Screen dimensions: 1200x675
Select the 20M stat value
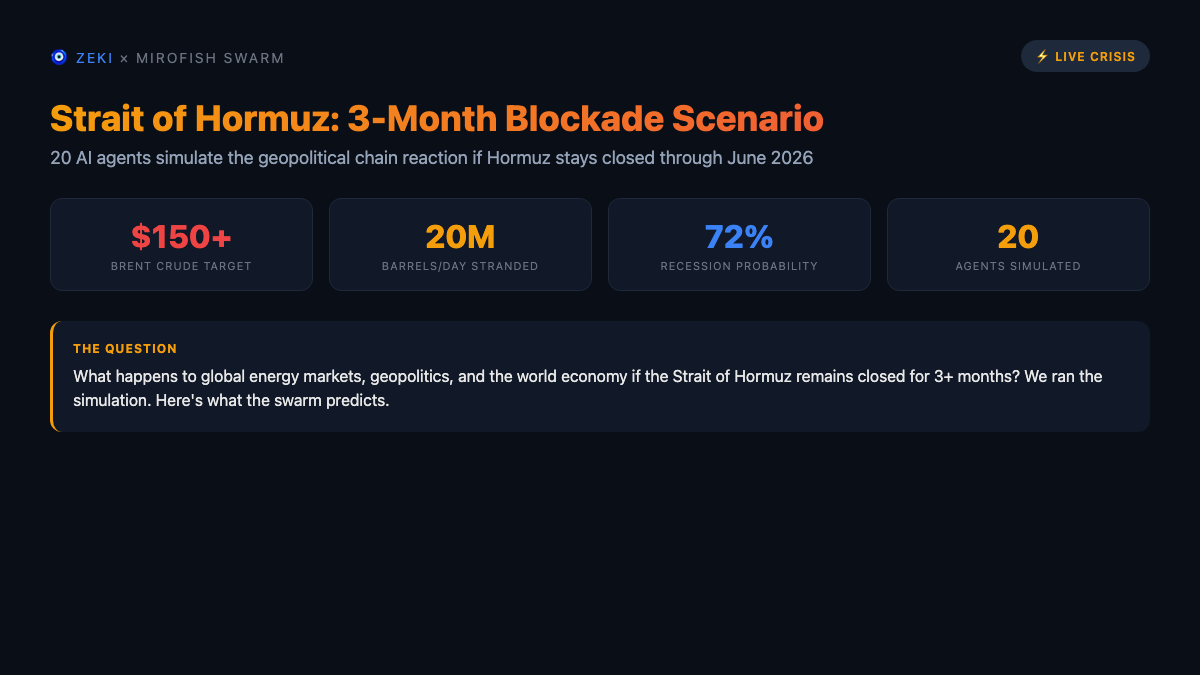pos(460,237)
